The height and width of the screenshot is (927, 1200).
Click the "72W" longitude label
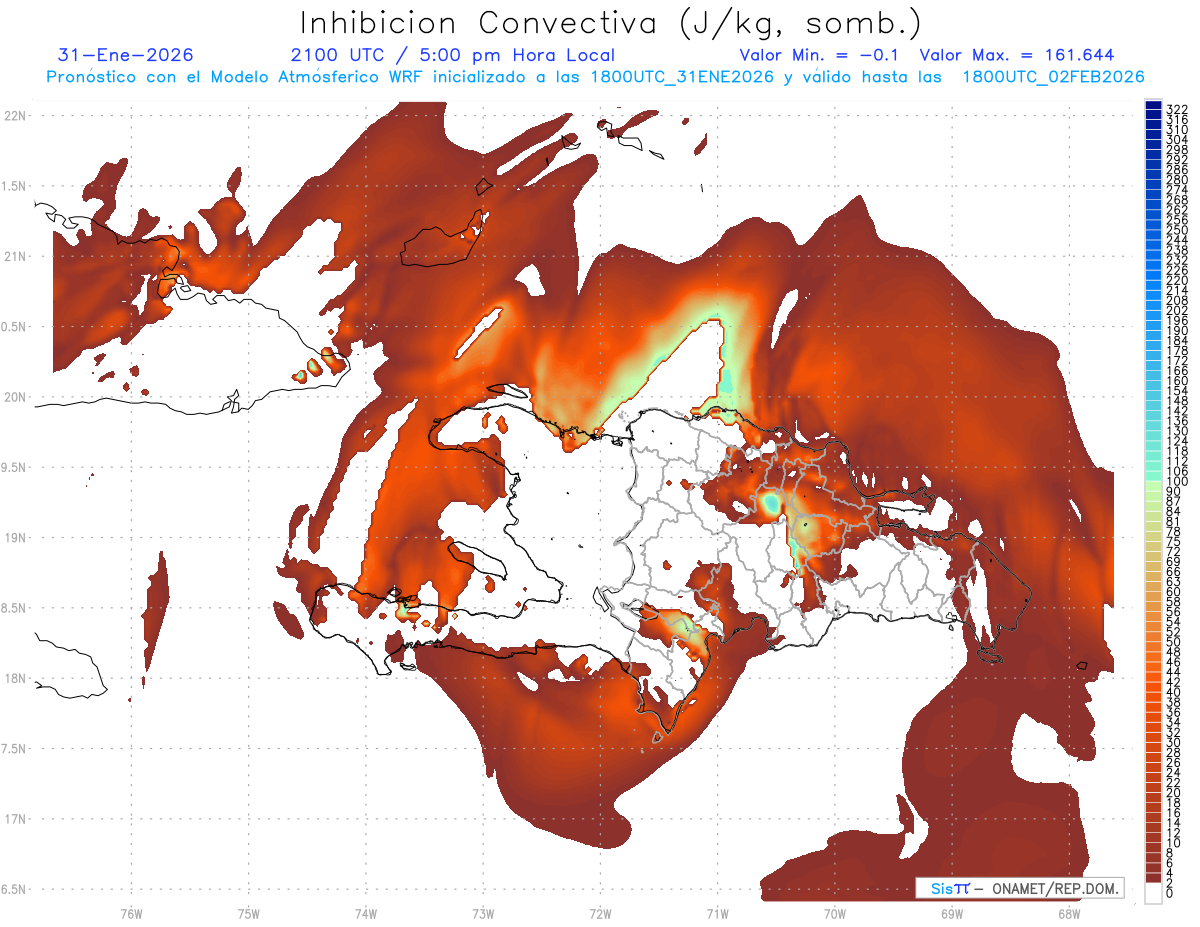(601, 913)
